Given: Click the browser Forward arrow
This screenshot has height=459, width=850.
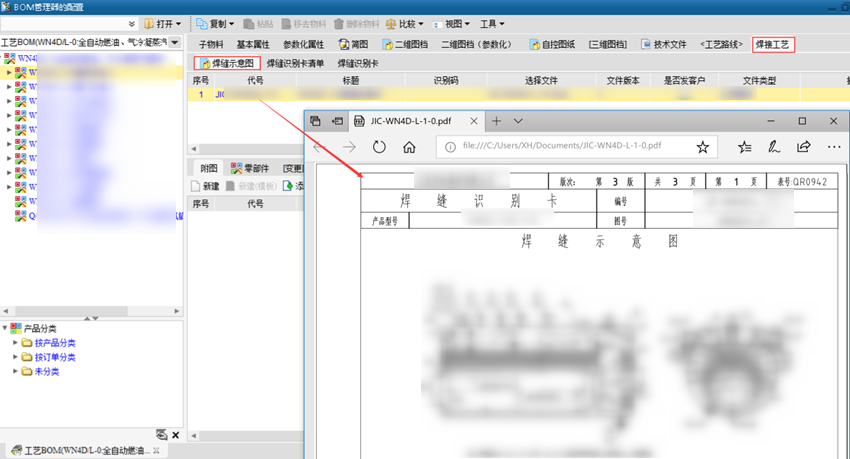Looking at the screenshot, I should [x=349, y=147].
